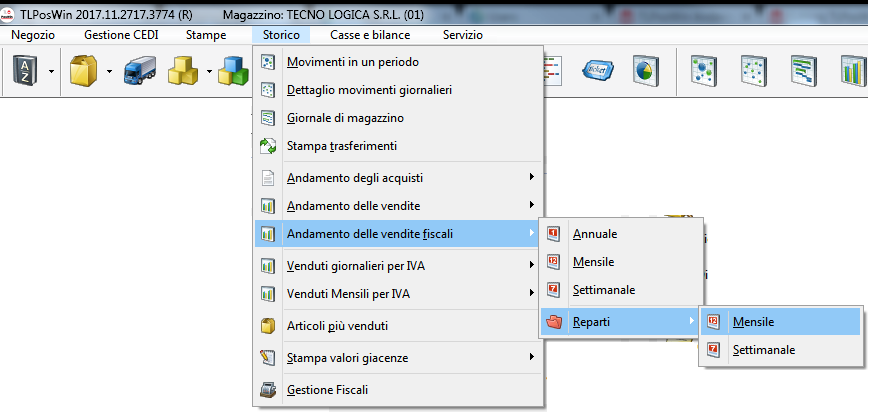Viewport: 870px width, 412px height.
Task: Open dropdown arrow next to yellow box icon
Action: click(x=107, y=71)
